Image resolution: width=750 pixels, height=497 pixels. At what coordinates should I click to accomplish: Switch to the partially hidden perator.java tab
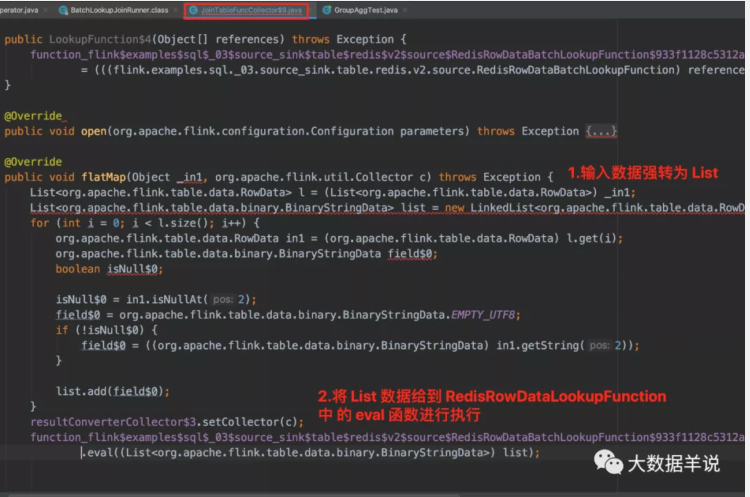coord(22,9)
